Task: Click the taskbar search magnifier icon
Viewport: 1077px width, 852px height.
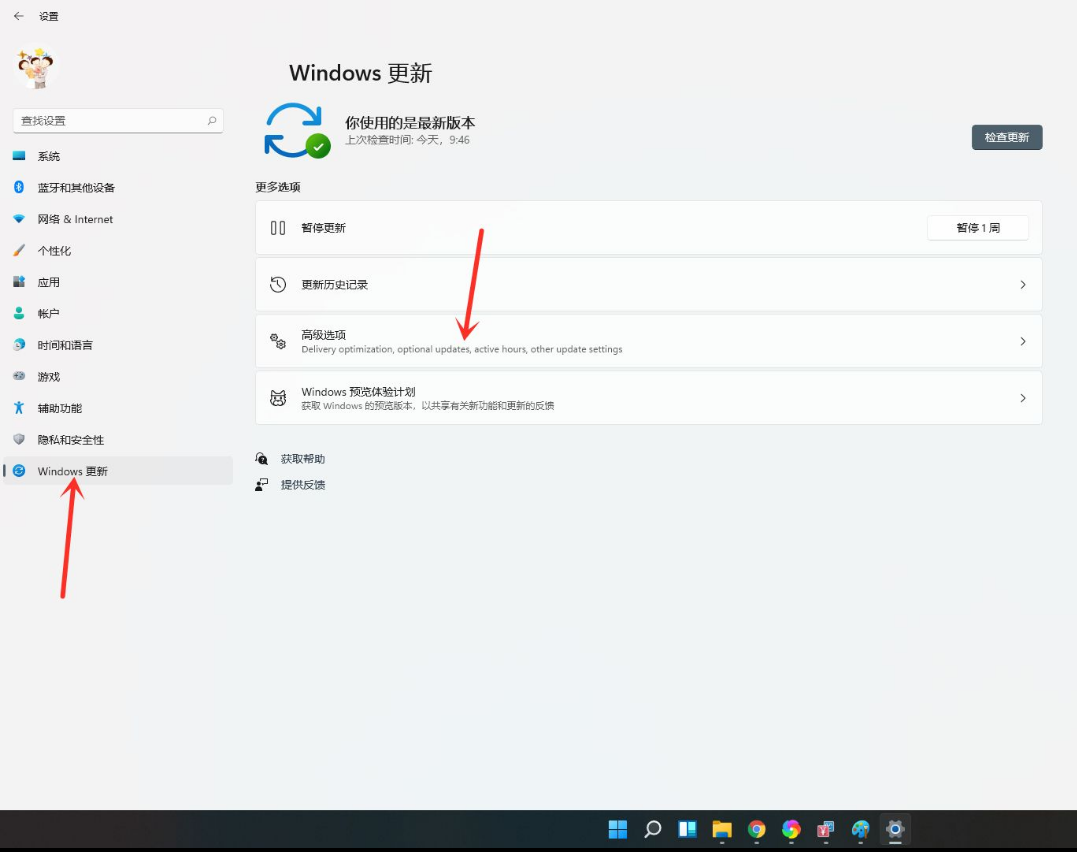Action: pos(653,829)
